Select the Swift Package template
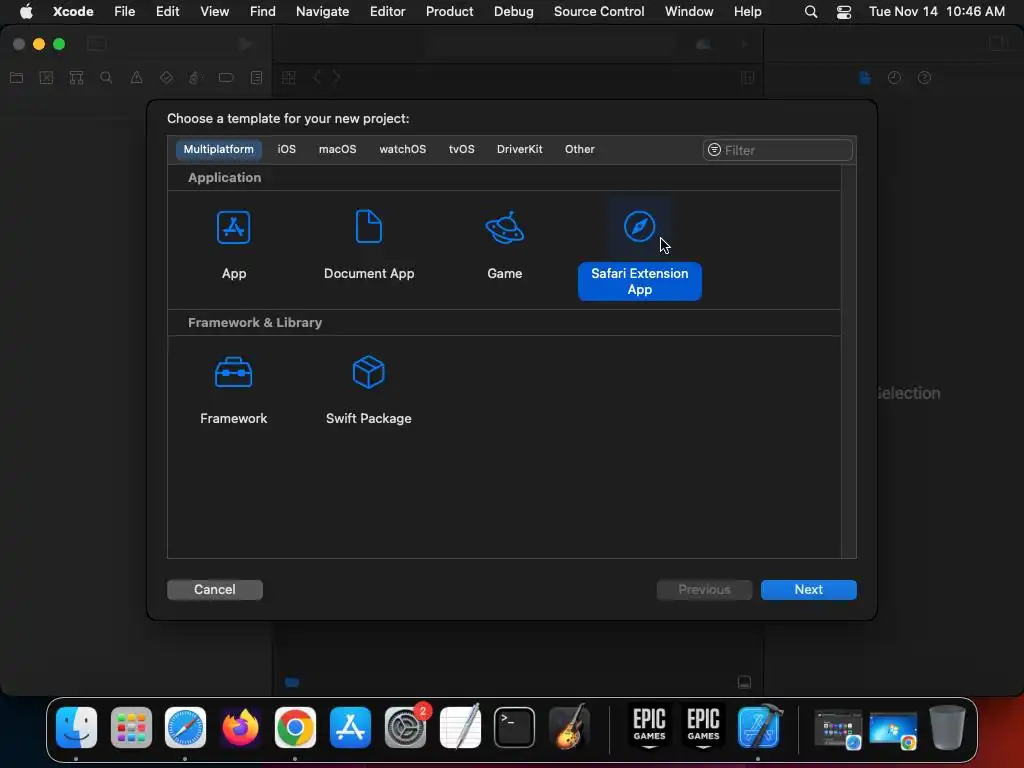The image size is (1024, 768). (x=369, y=391)
